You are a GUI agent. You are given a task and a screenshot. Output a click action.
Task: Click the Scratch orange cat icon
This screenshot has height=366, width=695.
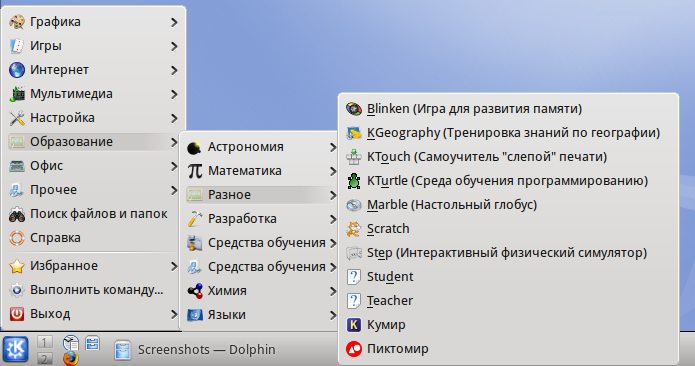(x=354, y=229)
